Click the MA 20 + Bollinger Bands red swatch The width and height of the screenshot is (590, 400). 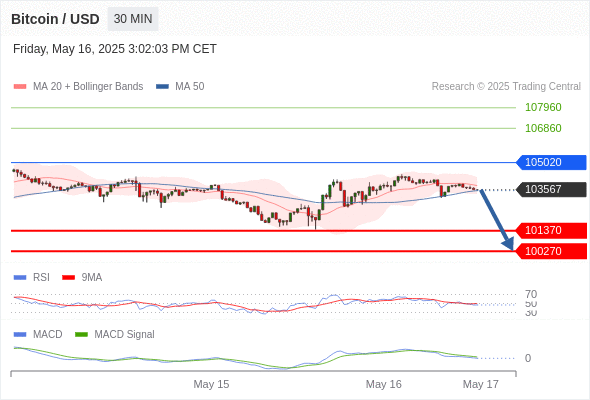pyautogui.click(x=20, y=87)
